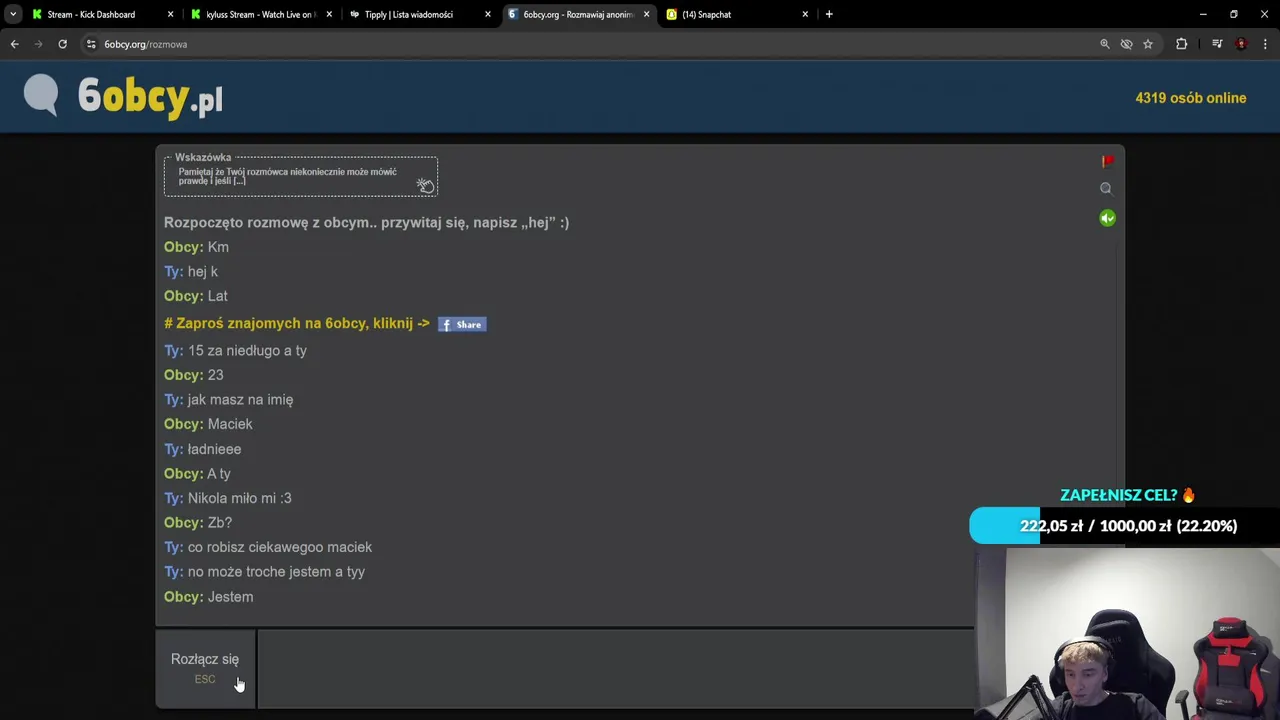
Task: Click the message 'co robisz ciekawegoo maciek'
Action: coord(280,547)
